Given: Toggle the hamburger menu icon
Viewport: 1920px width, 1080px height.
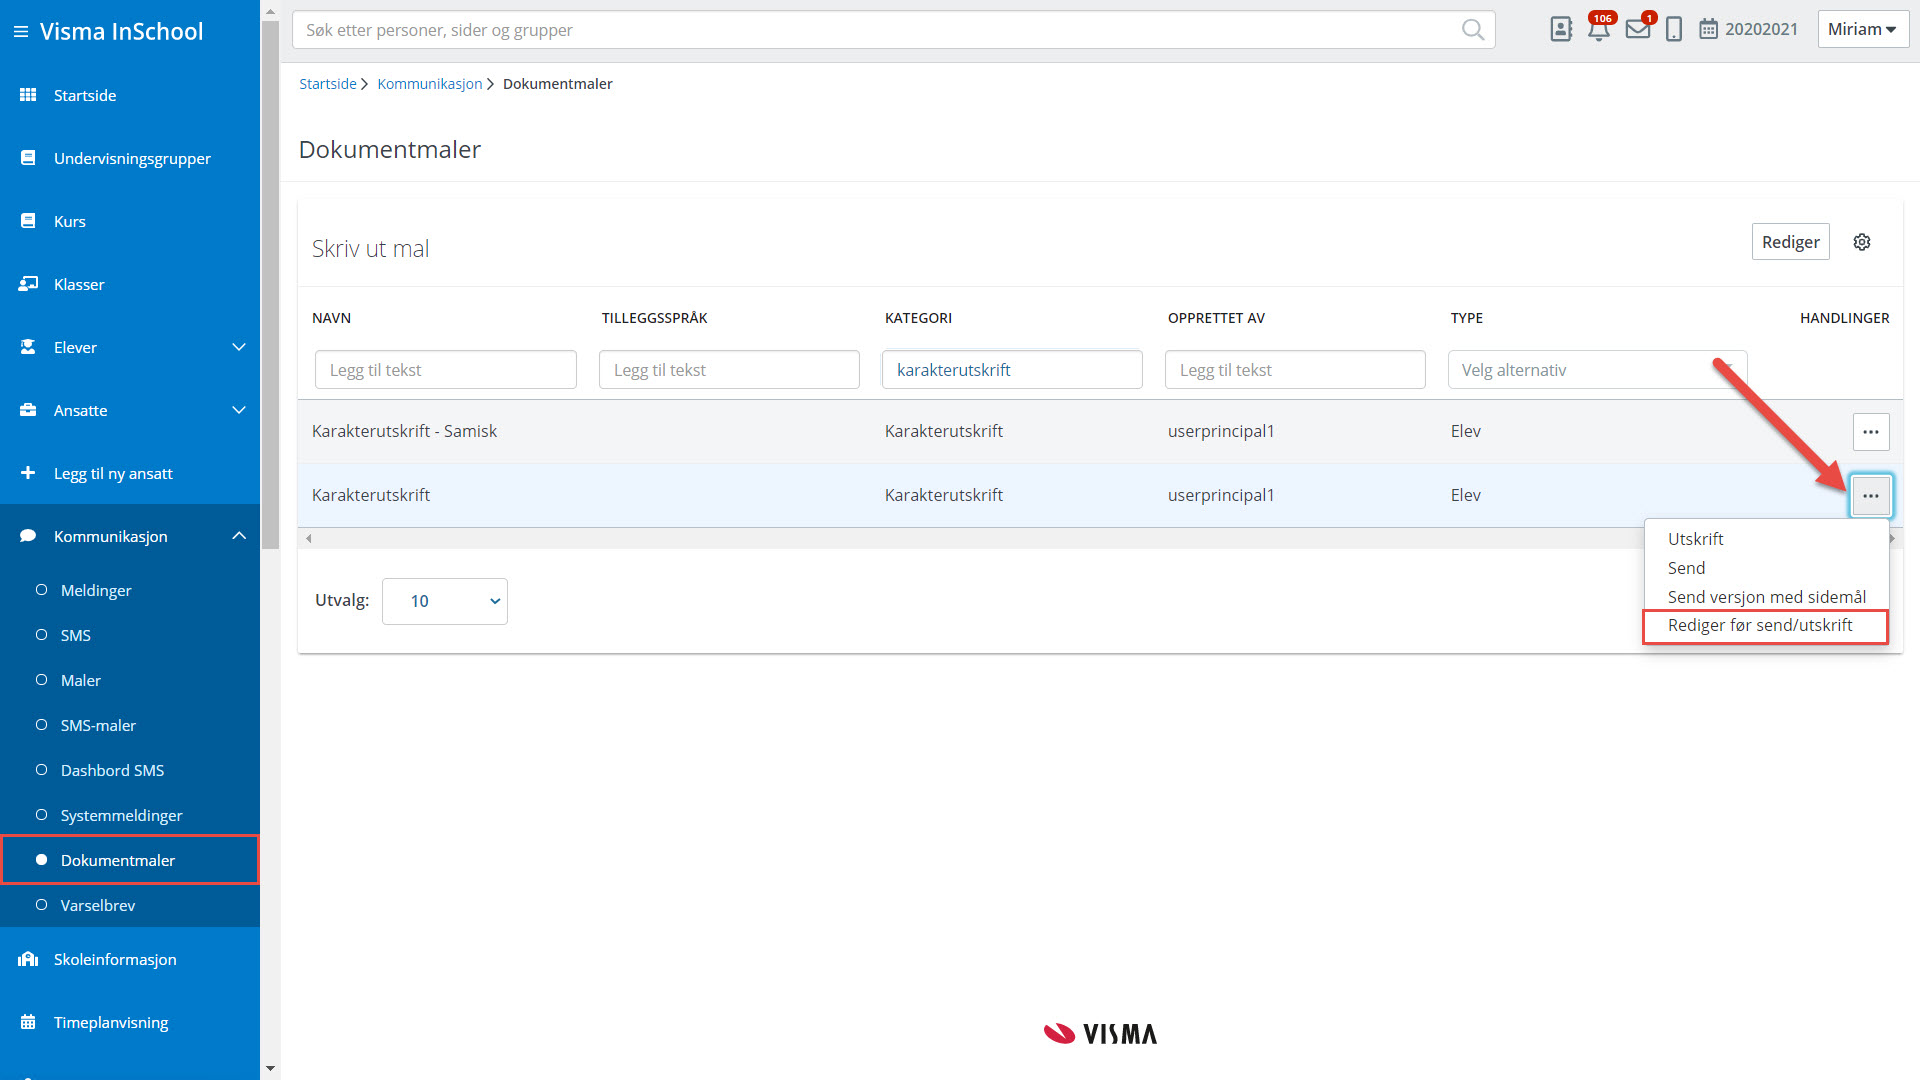Looking at the screenshot, I should point(20,32).
